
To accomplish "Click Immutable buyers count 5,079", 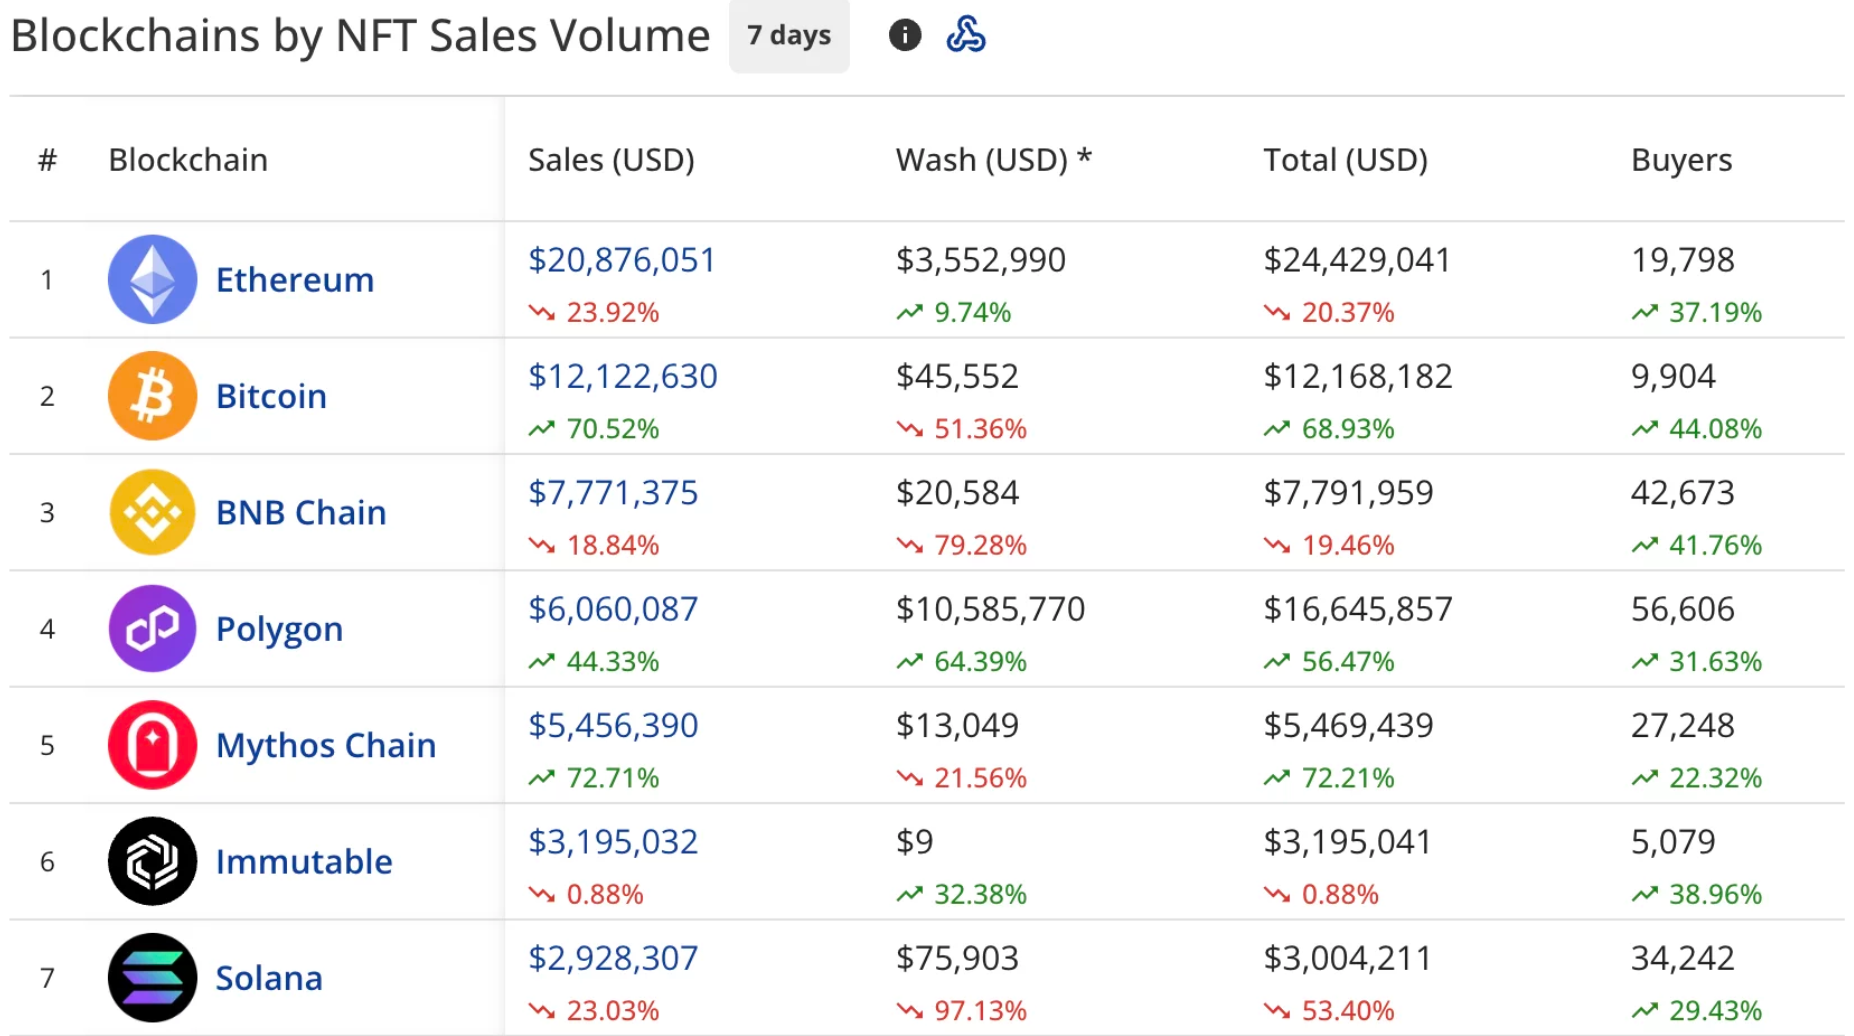I will pyautogui.click(x=1673, y=841).
